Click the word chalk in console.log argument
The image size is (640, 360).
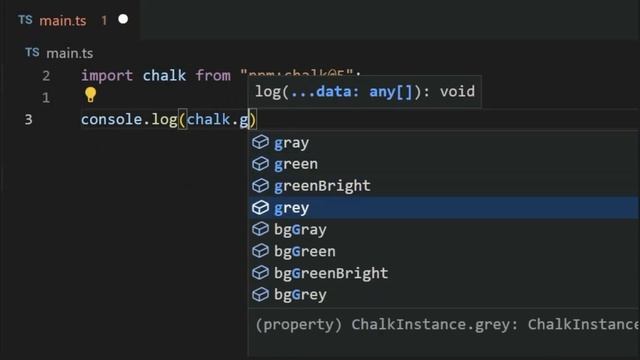[x=209, y=120]
